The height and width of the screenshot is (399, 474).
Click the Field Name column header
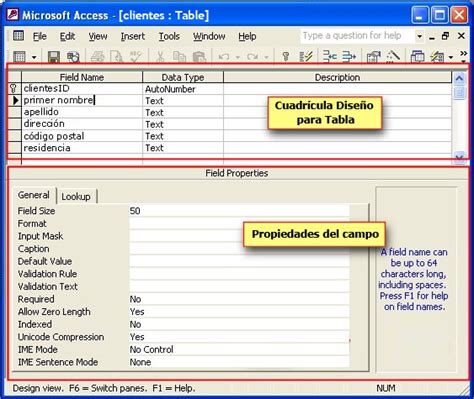tap(82, 77)
